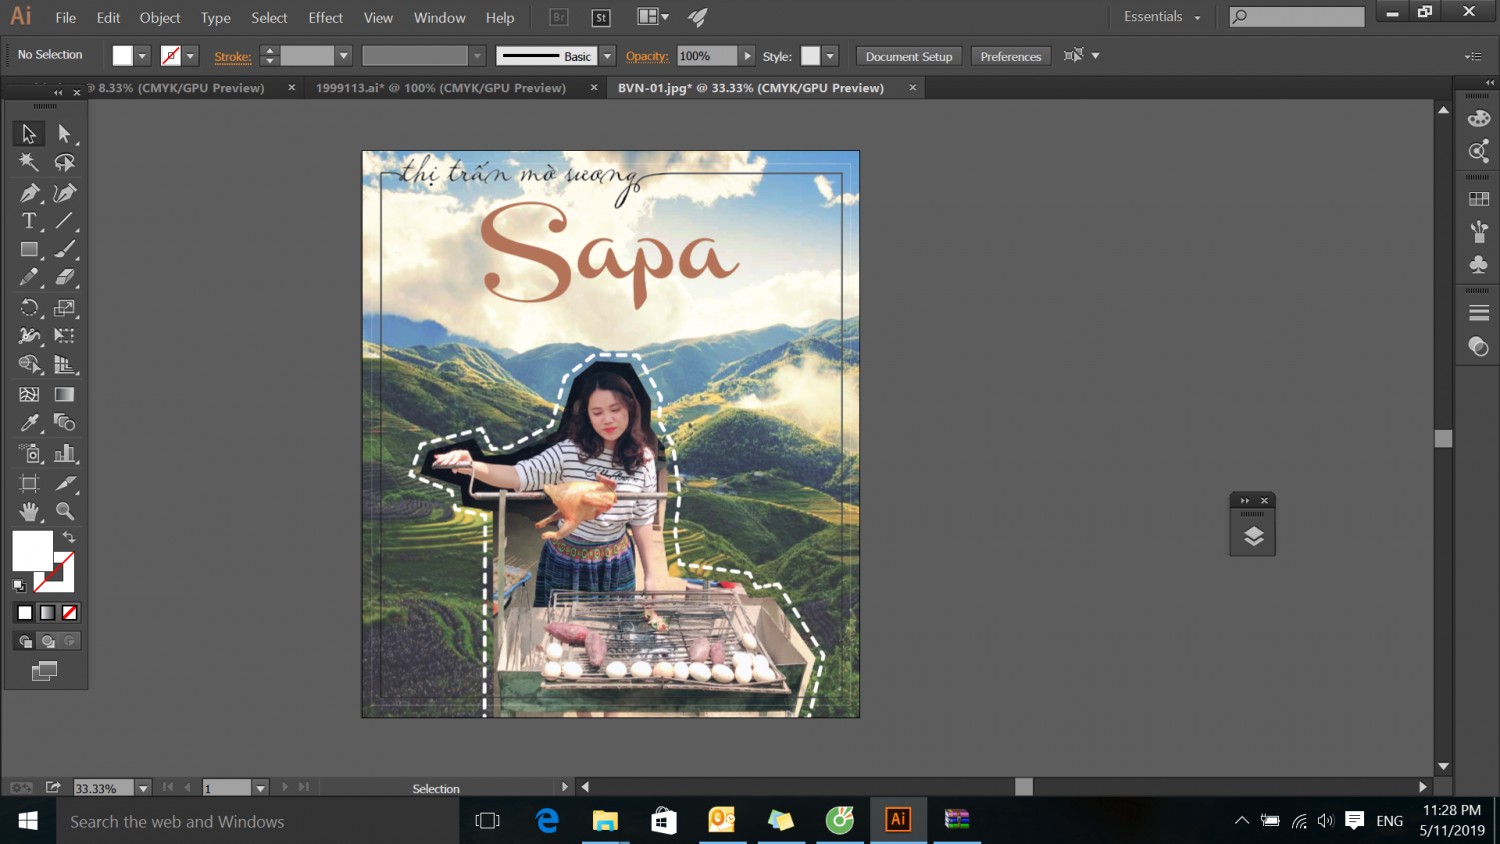The width and height of the screenshot is (1500, 844).
Task: Reset default fill and stroke
Action: point(19,585)
